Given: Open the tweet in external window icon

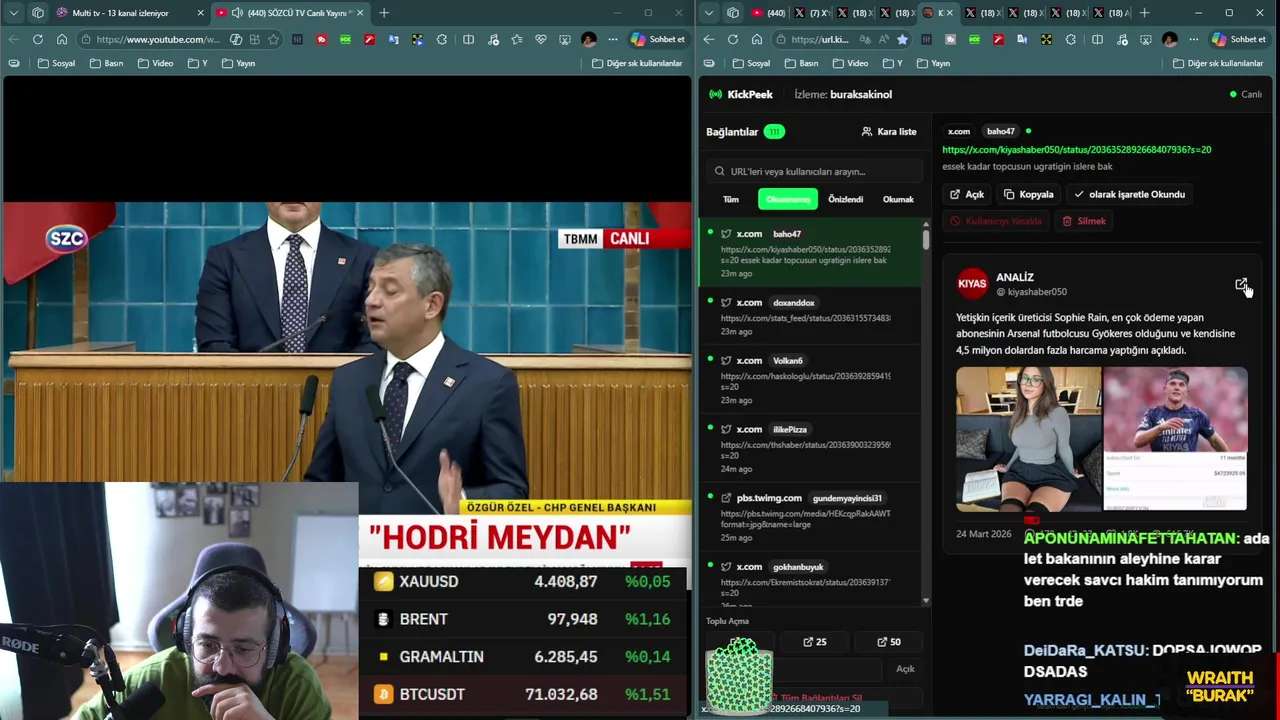Looking at the screenshot, I should 1241,285.
